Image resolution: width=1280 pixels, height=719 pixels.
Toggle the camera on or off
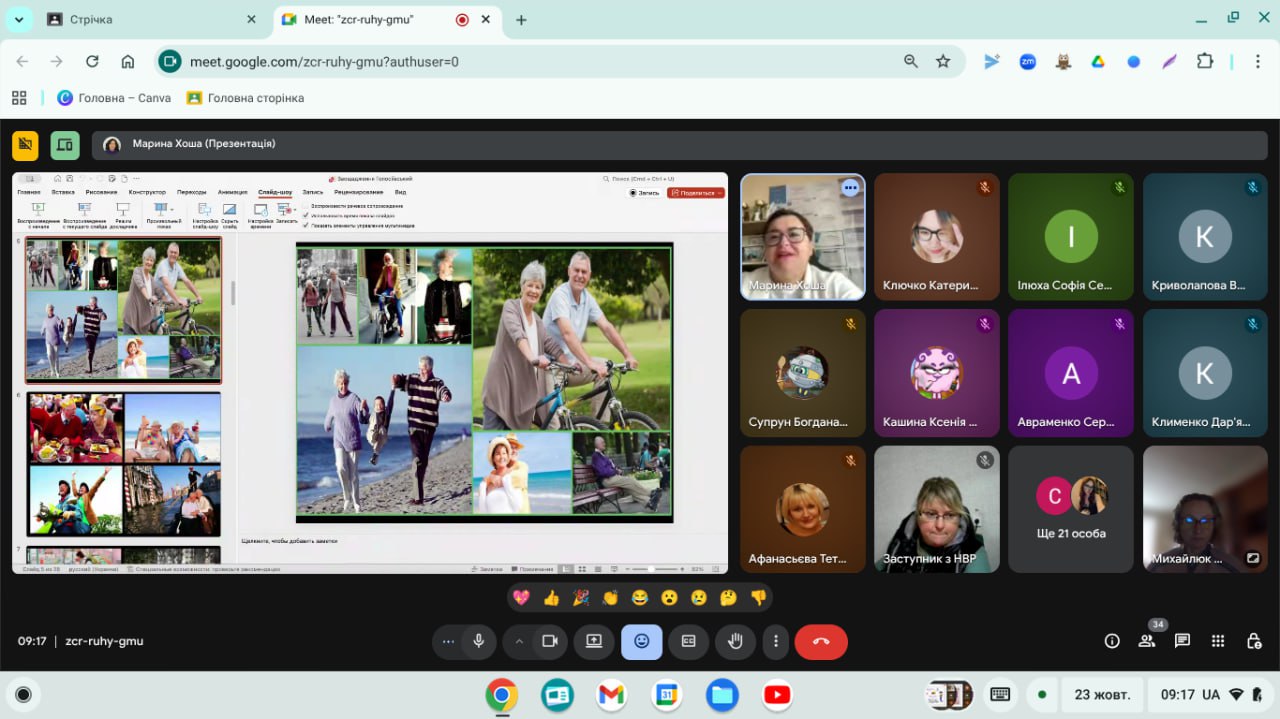[x=549, y=642]
